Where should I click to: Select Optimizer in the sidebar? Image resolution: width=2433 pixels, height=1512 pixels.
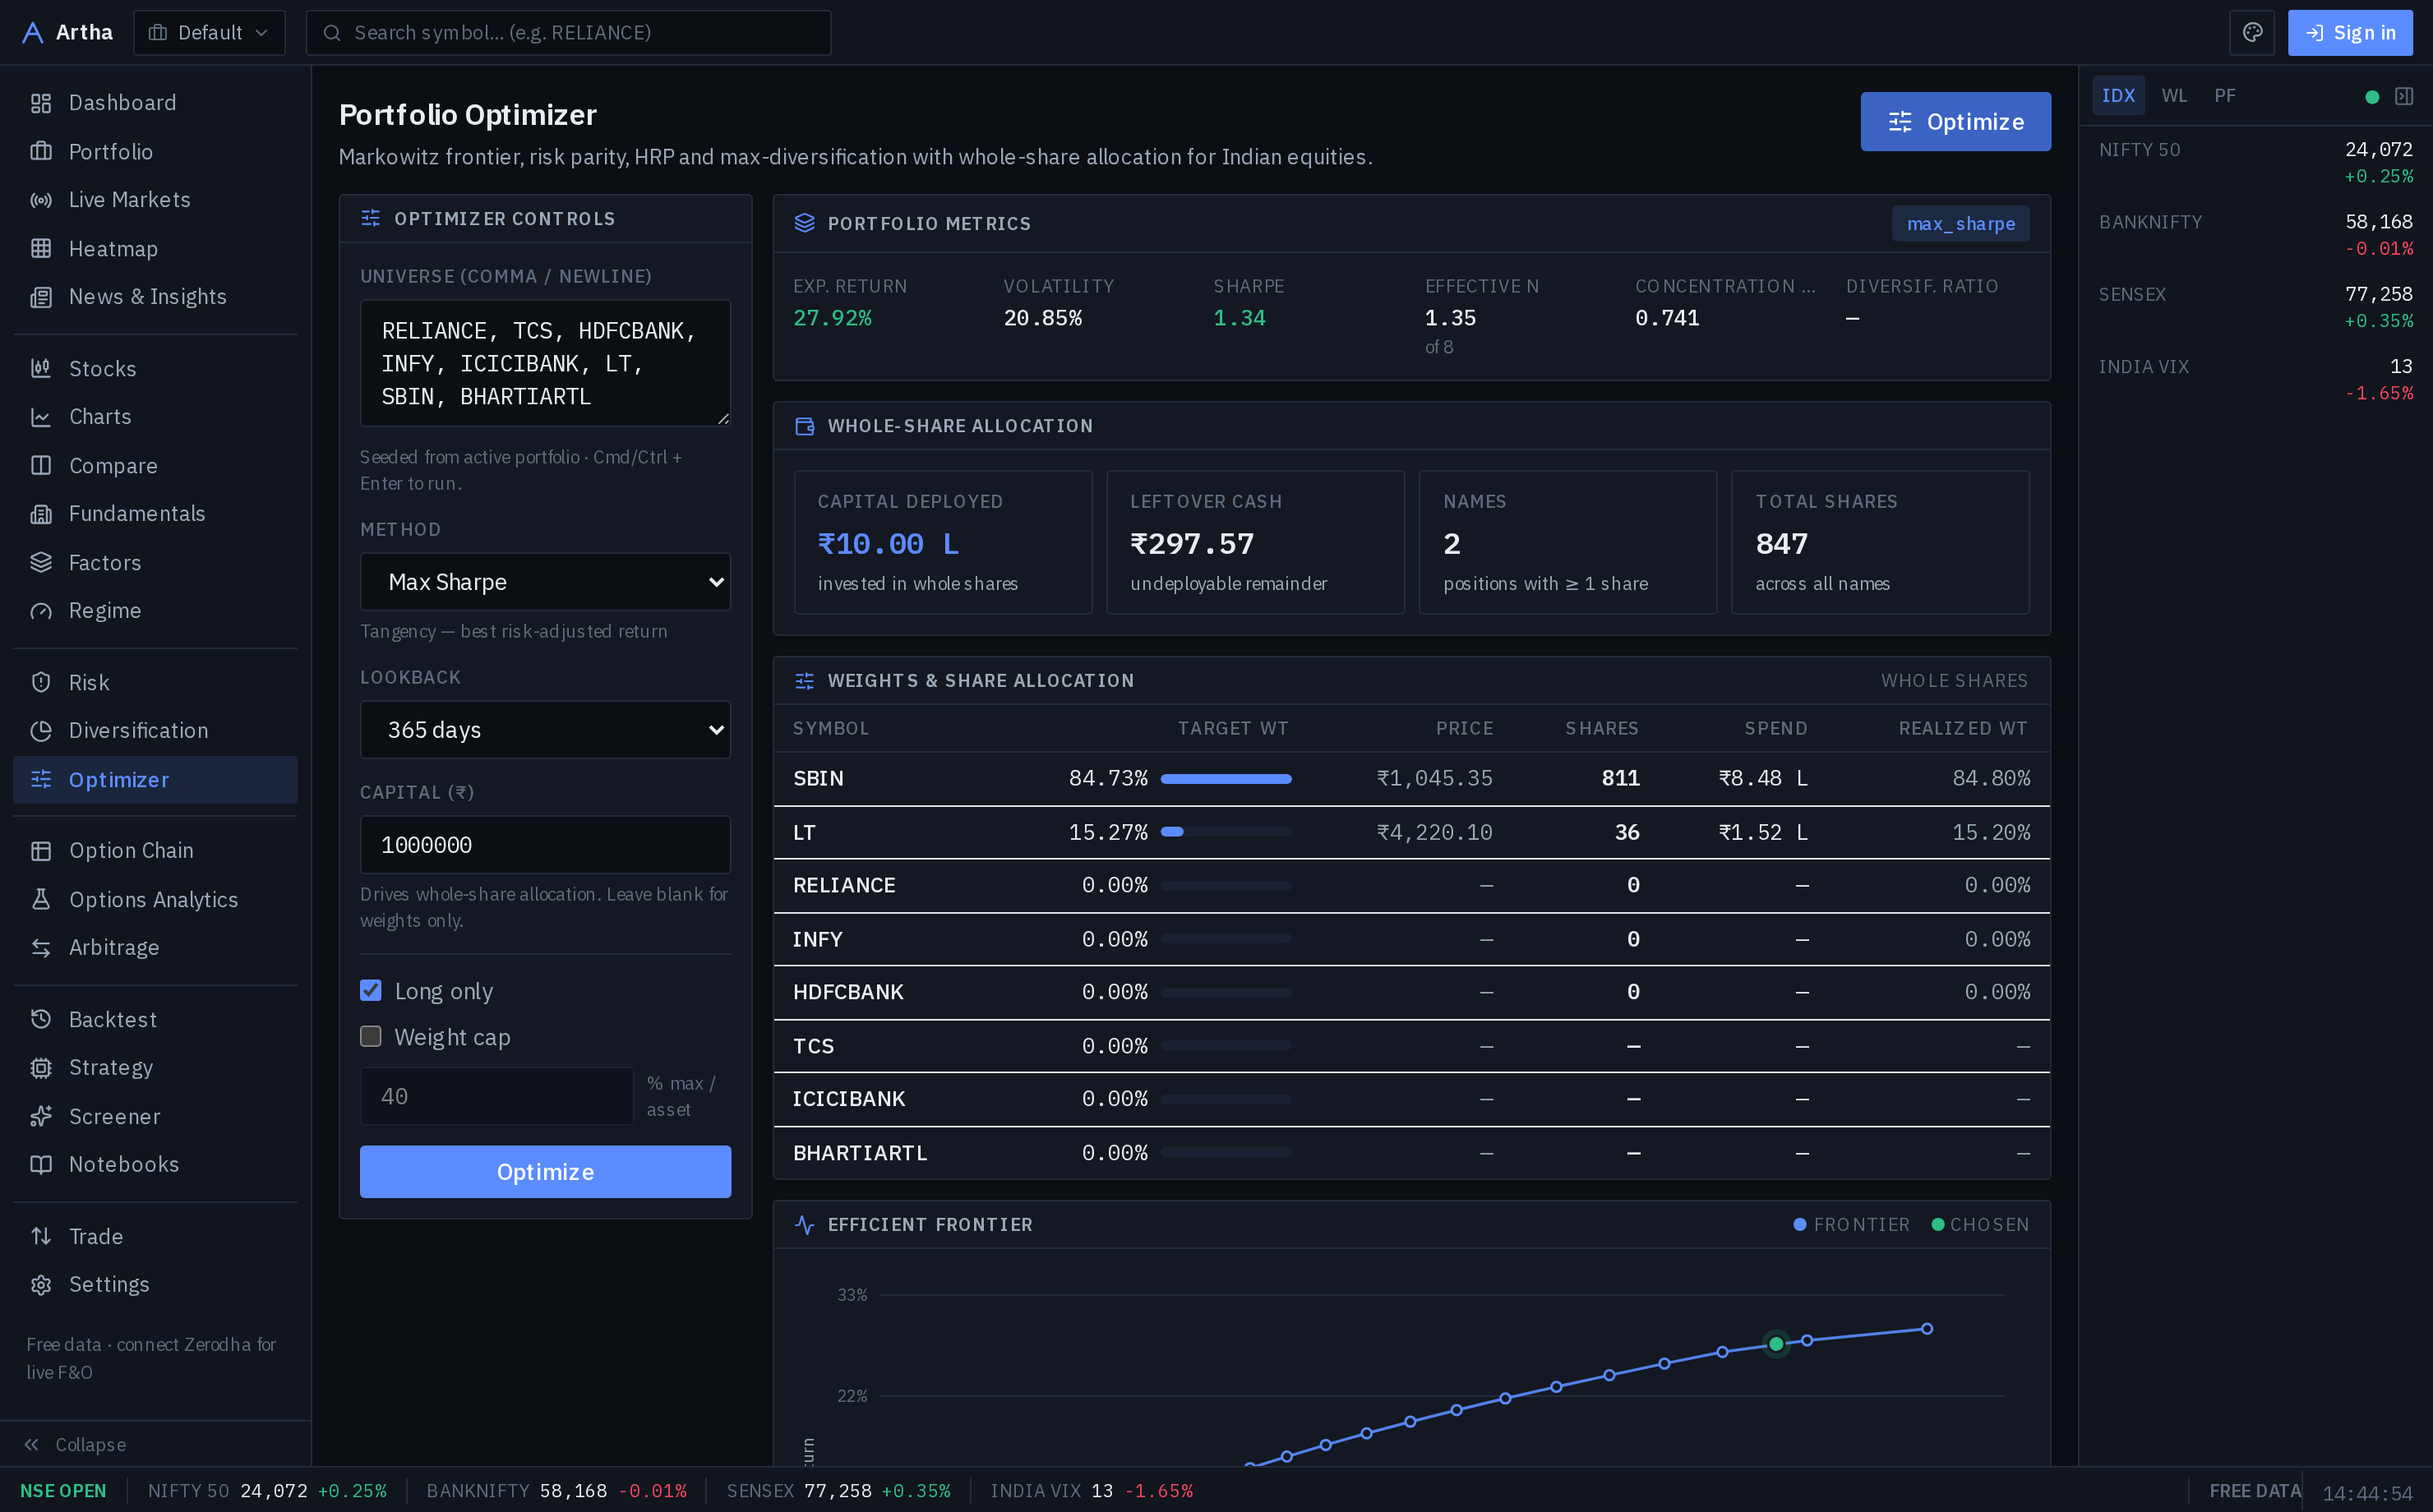click(x=155, y=780)
